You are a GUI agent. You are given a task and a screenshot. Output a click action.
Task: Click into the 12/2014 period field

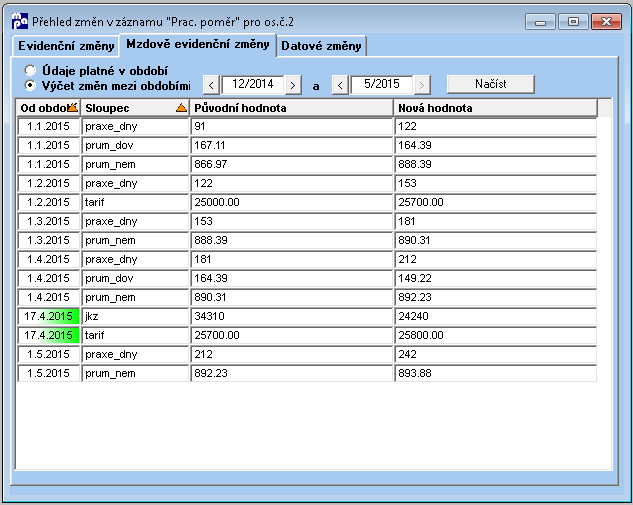point(252,84)
